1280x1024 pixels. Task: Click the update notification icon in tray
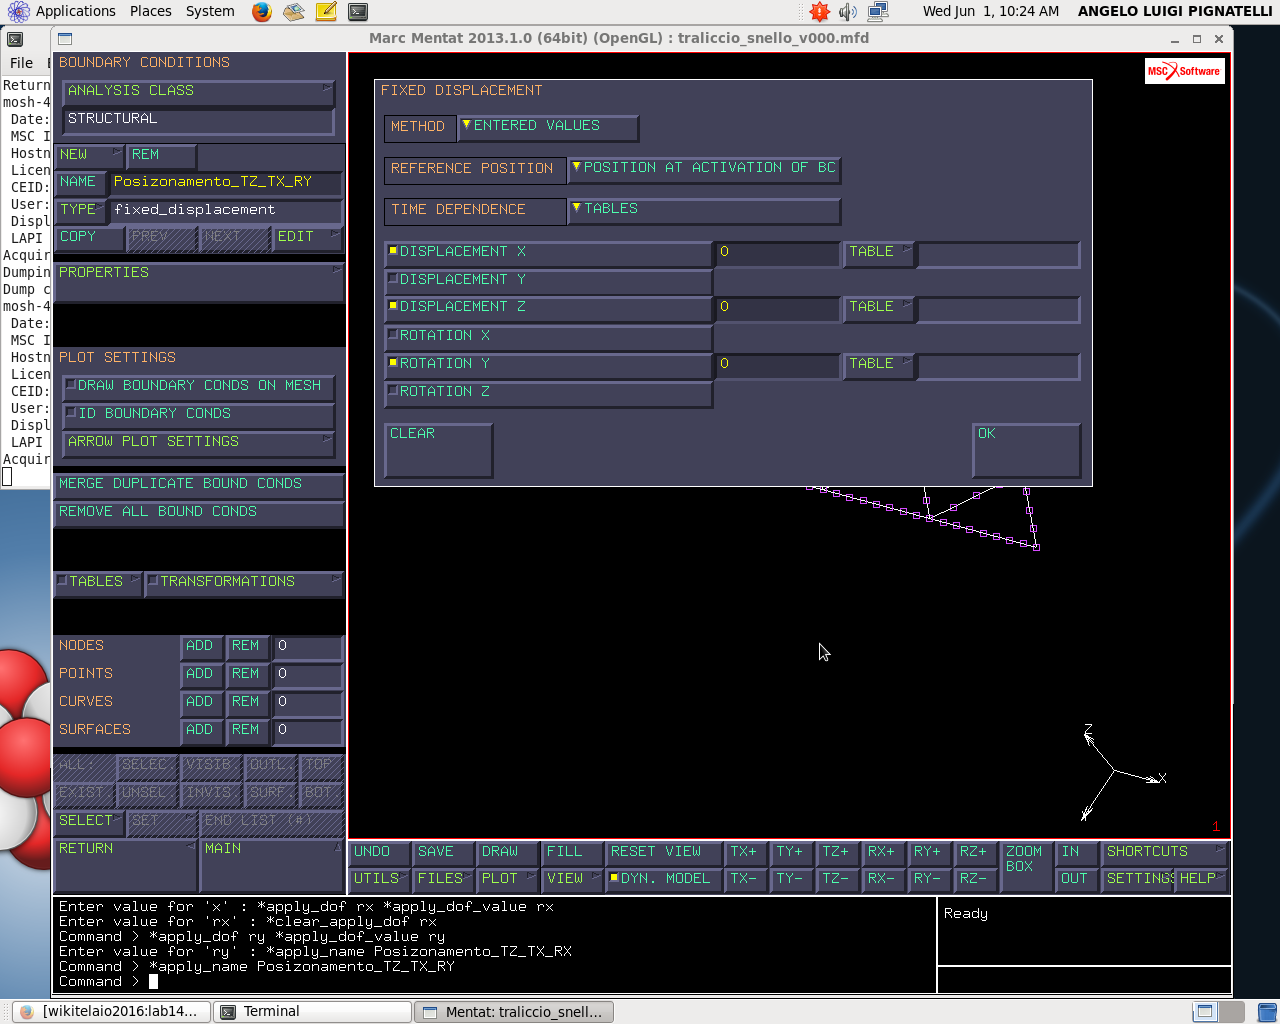tap(819, 12)
